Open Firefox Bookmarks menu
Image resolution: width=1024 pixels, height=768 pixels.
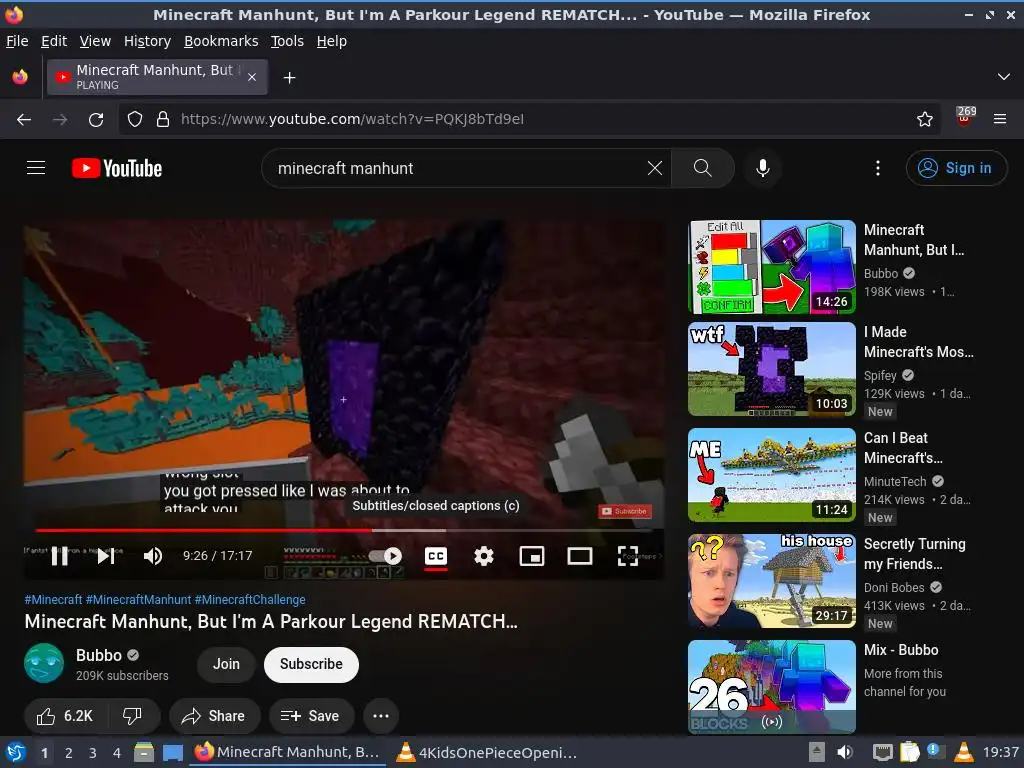[x=221, y=41]
